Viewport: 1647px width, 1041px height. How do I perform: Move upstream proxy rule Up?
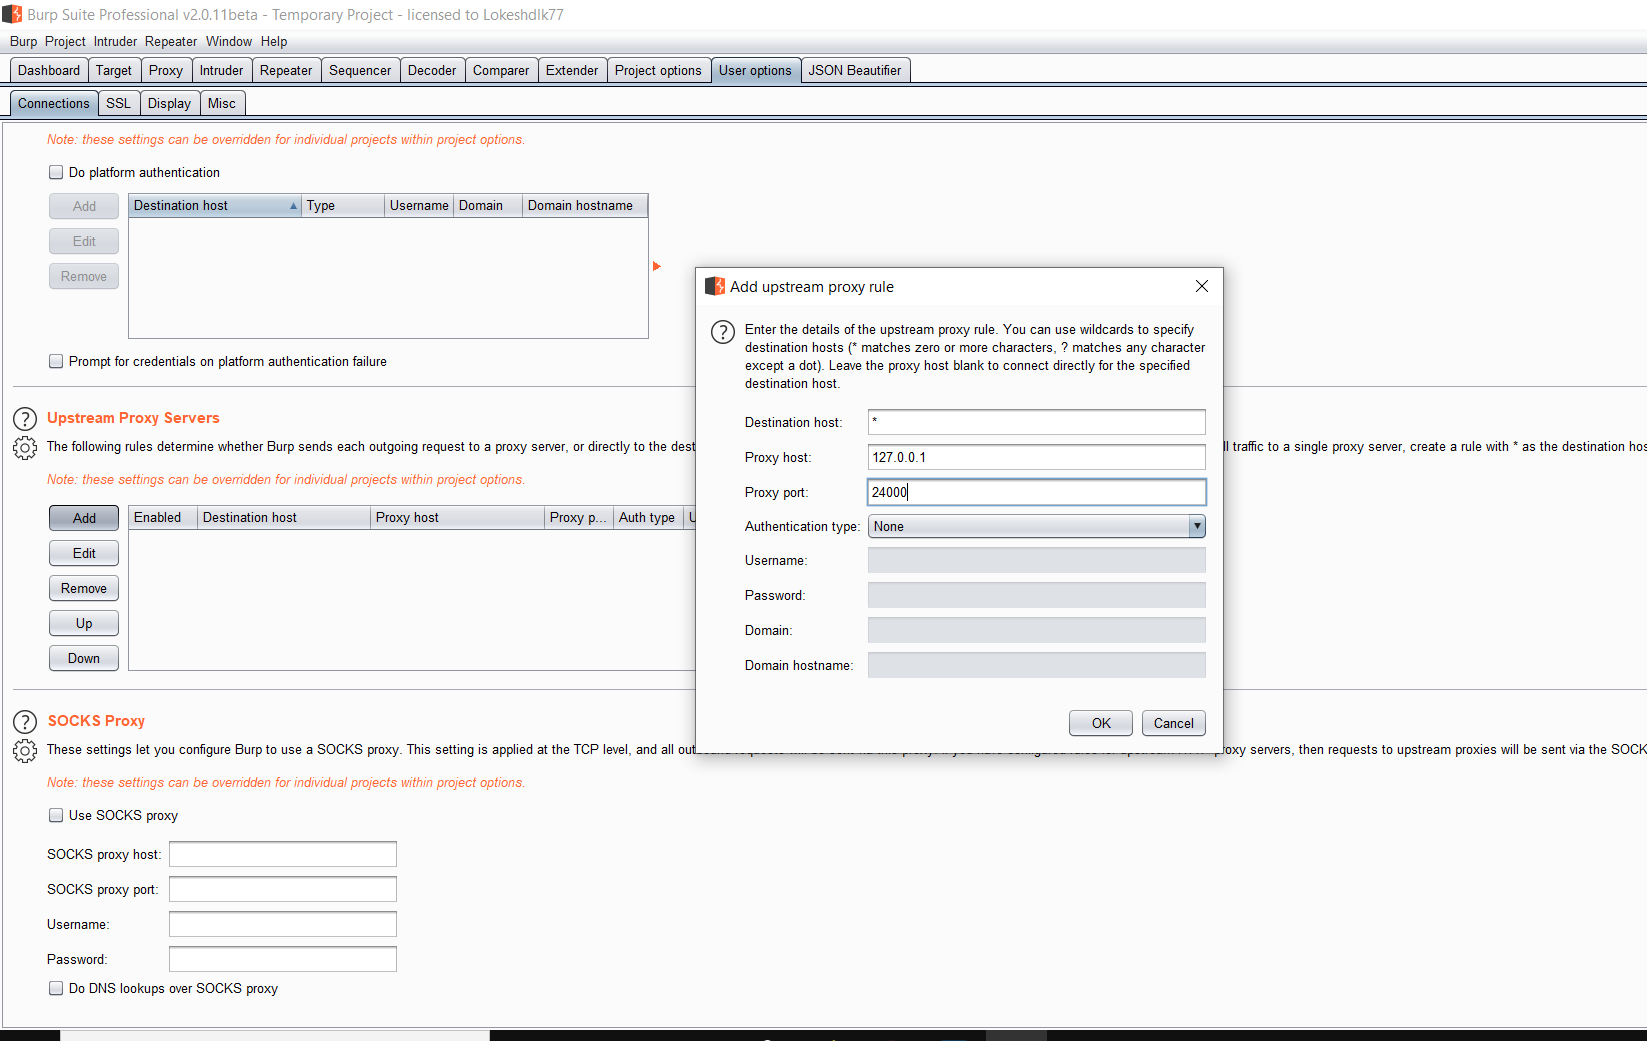[84, 623]
